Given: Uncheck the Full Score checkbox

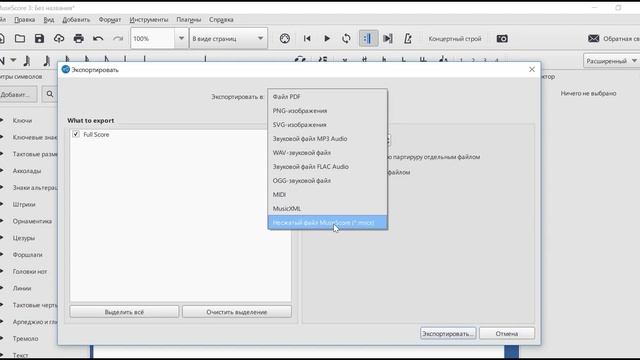Looking at the screenshot, I should pos(76,134).
